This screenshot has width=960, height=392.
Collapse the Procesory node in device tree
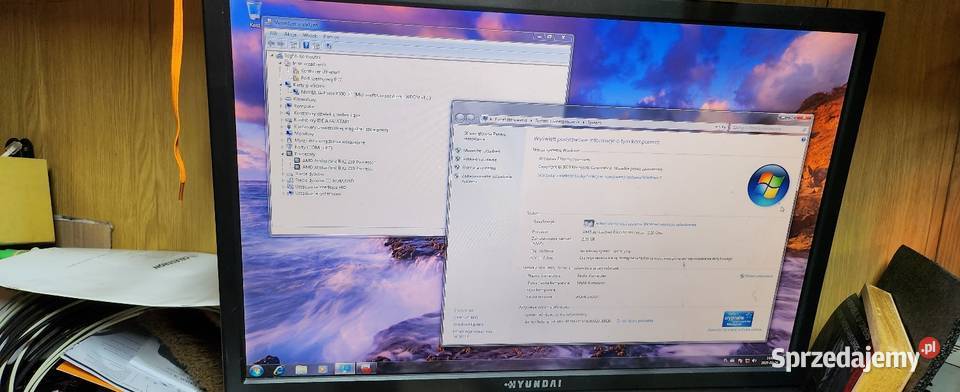(x=283, y=154)
